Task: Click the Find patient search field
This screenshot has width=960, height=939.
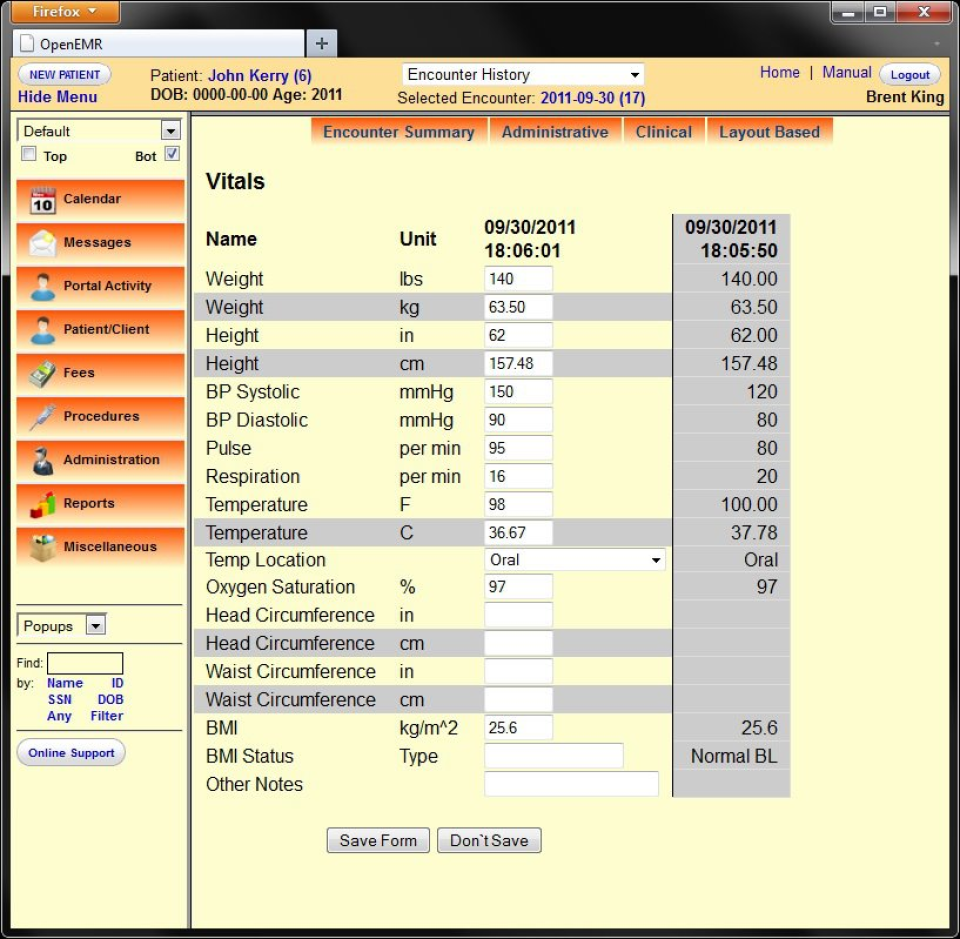Action: 85,663
